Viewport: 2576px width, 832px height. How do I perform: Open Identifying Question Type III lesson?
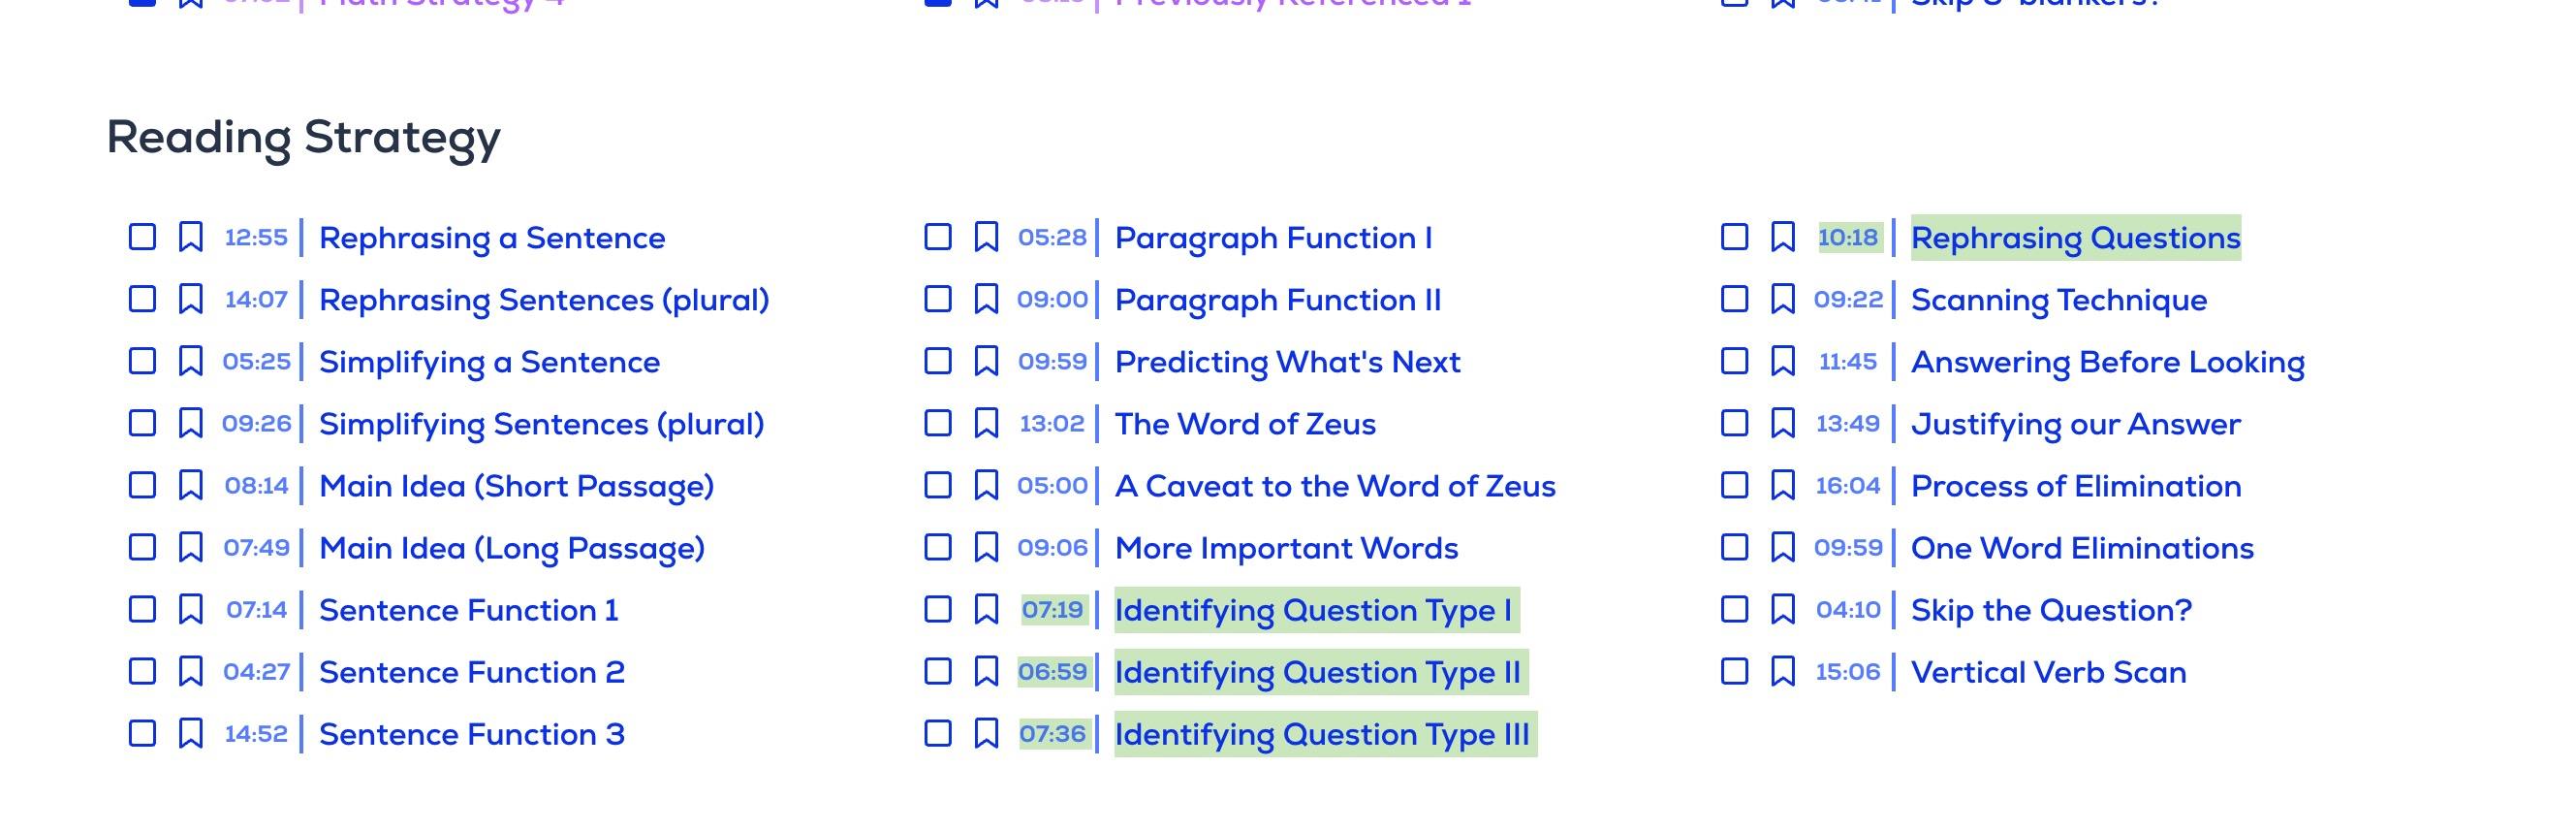click(1322, 734)
